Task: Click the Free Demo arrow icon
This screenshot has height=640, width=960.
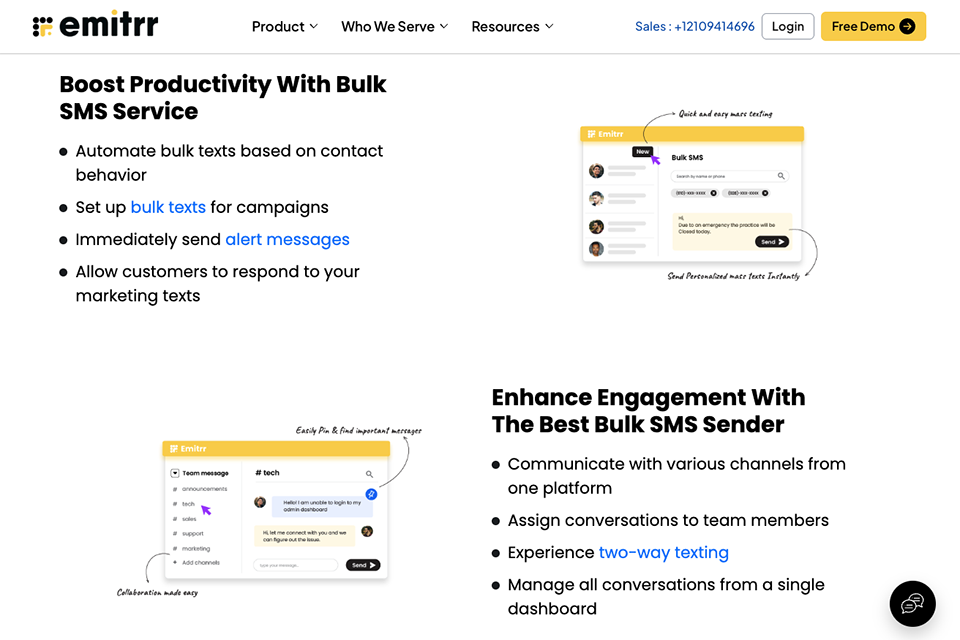Action: coord(907,26)
